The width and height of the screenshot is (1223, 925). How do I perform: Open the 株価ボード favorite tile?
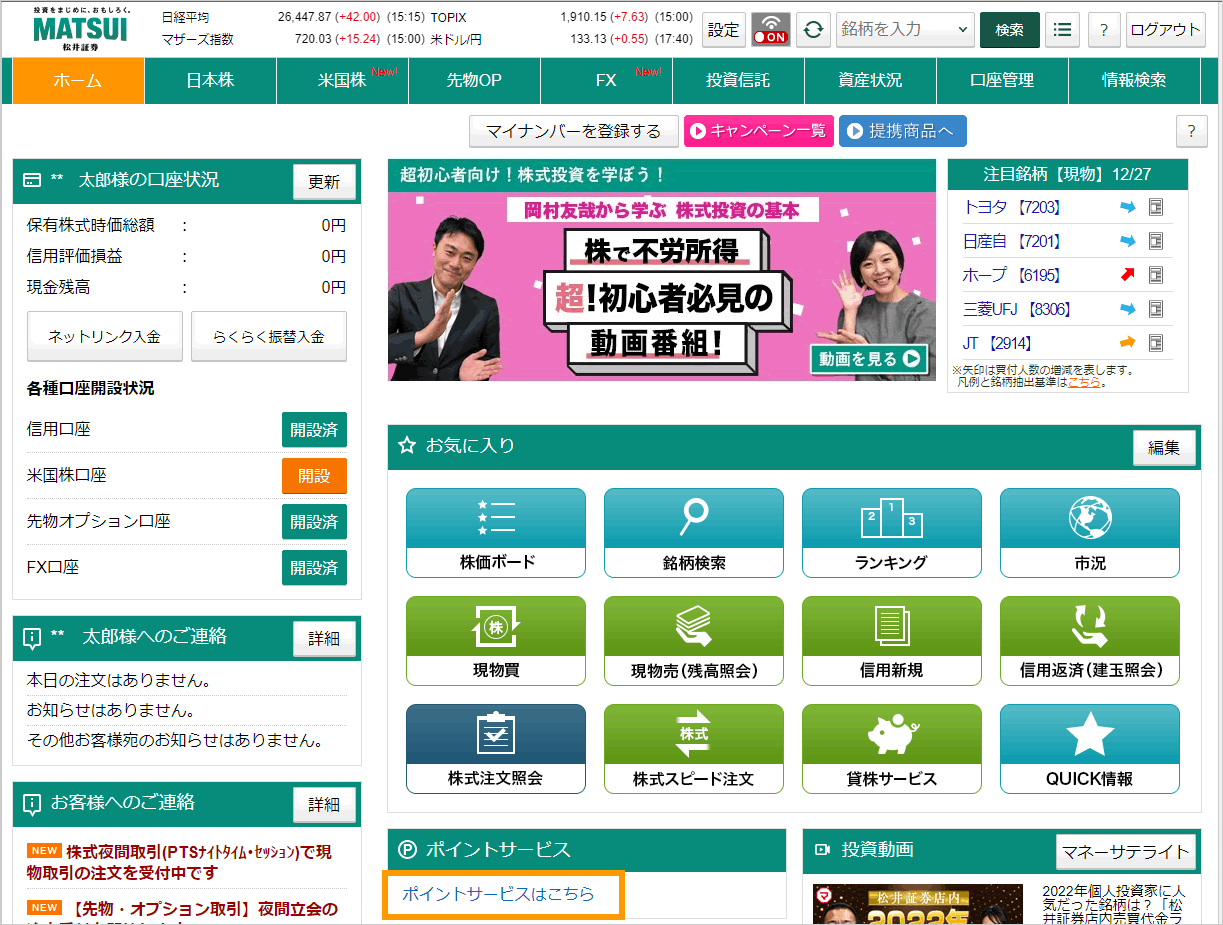[496, 533]
